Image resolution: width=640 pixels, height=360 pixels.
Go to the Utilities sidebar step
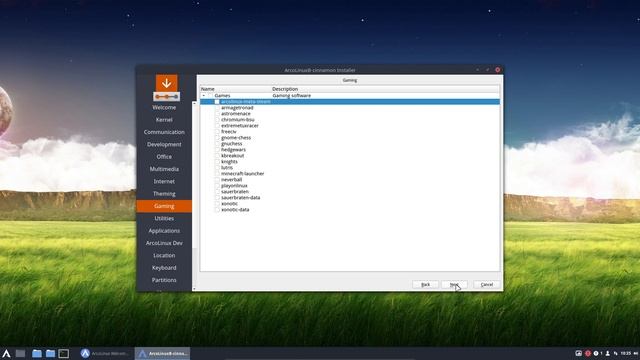(164, 218)
